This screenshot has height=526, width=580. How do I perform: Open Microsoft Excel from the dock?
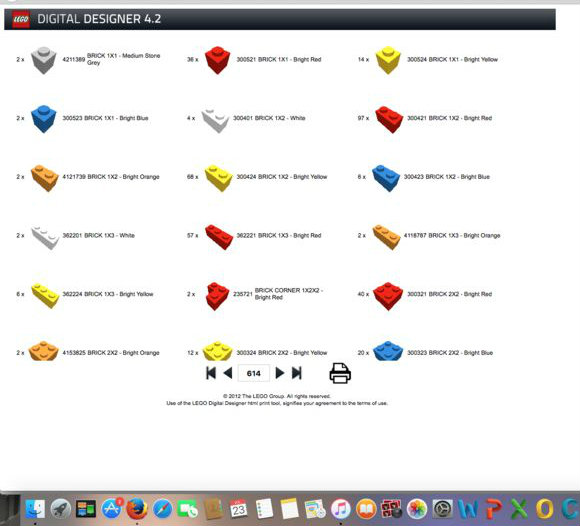[519, 509]
